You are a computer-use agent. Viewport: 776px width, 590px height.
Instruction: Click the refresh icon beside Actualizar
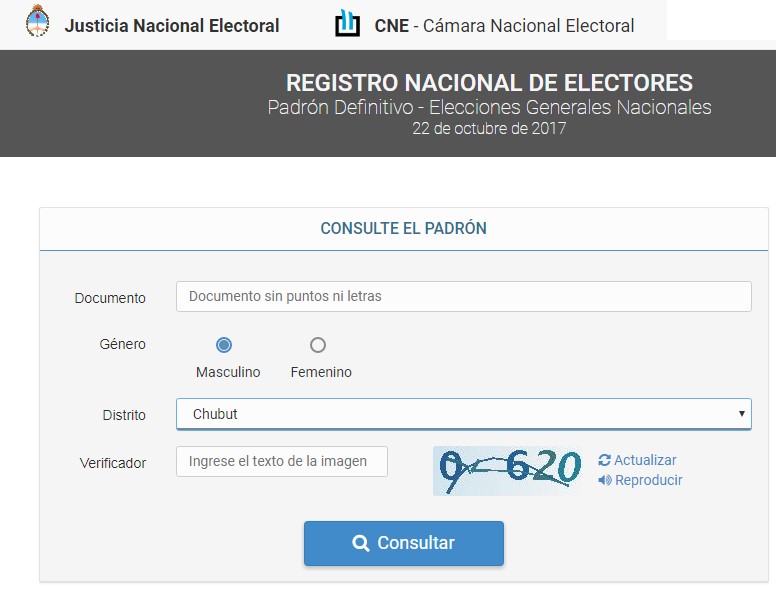[604, 460]
